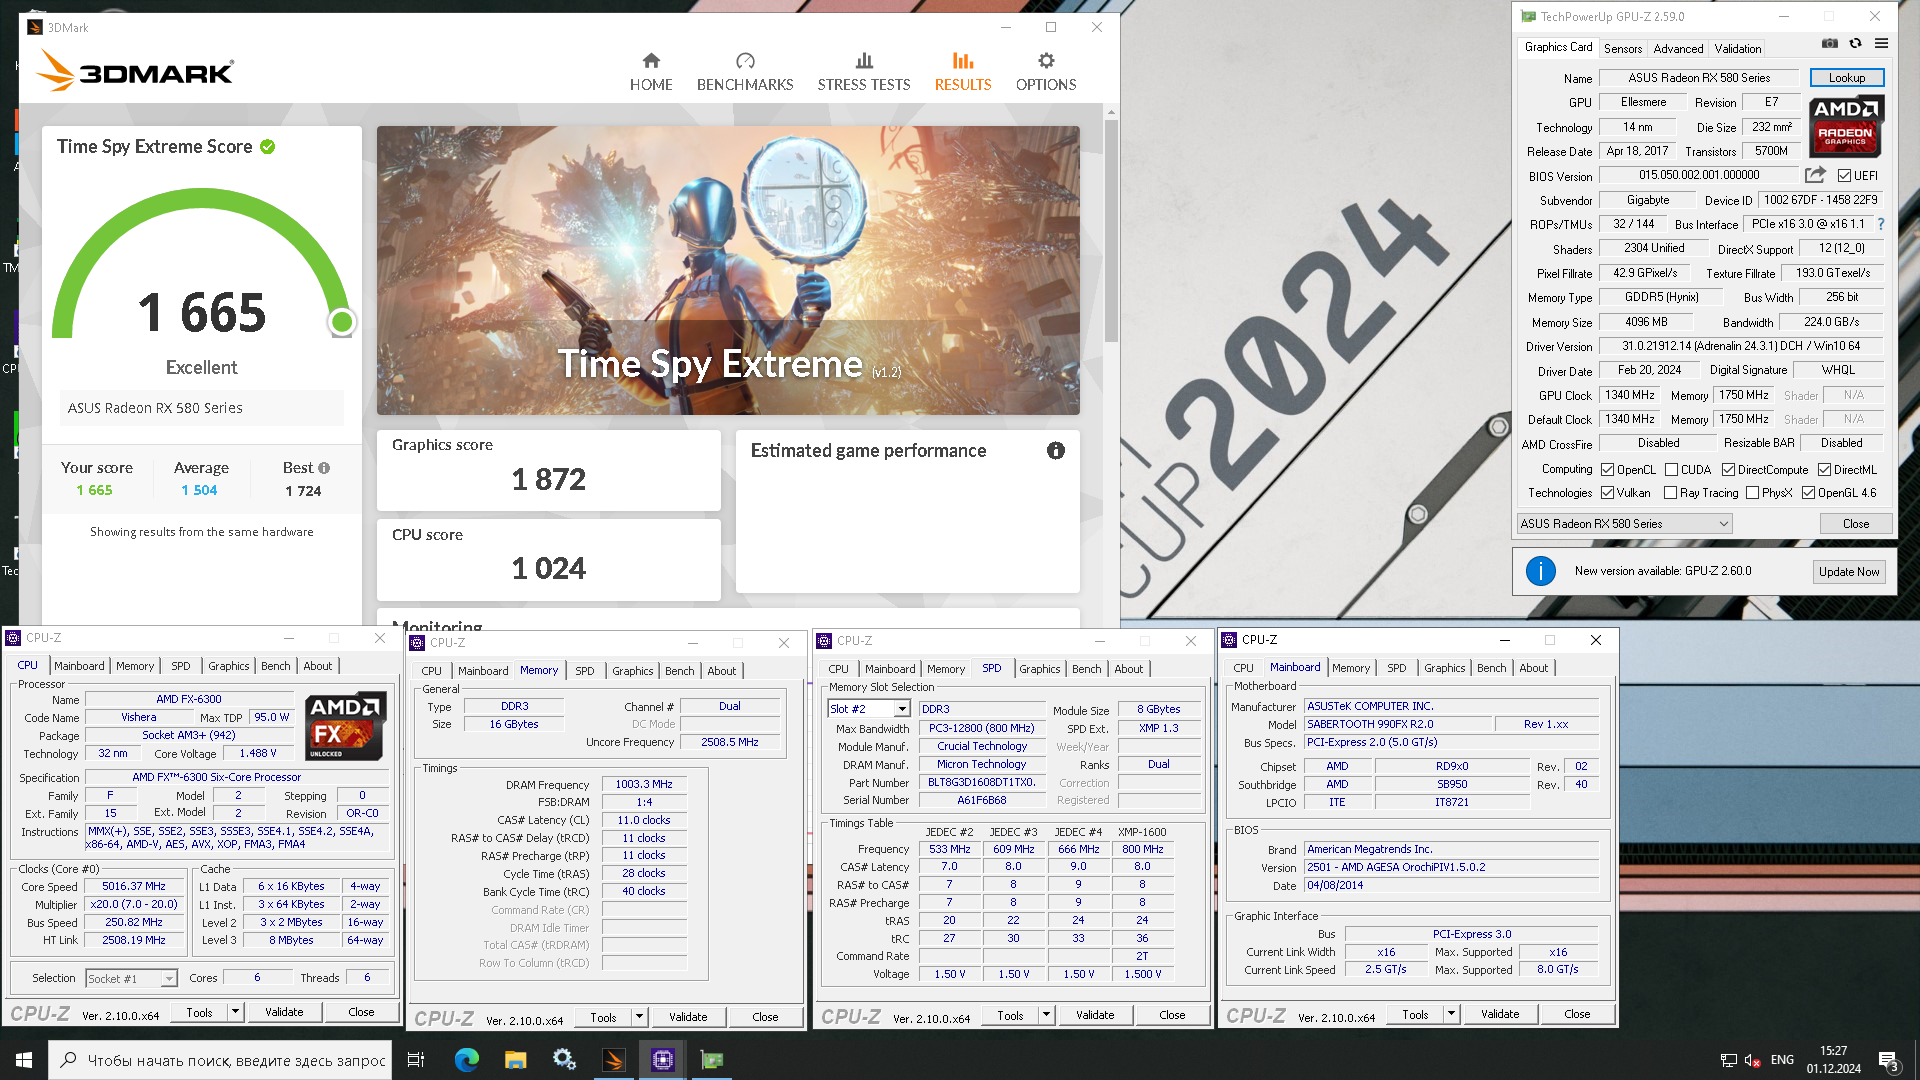Click the green validation checkmark beside Time Spy Extreme Score
The width and height of the screenshot is (1920, 1080).
click(268, 147)
